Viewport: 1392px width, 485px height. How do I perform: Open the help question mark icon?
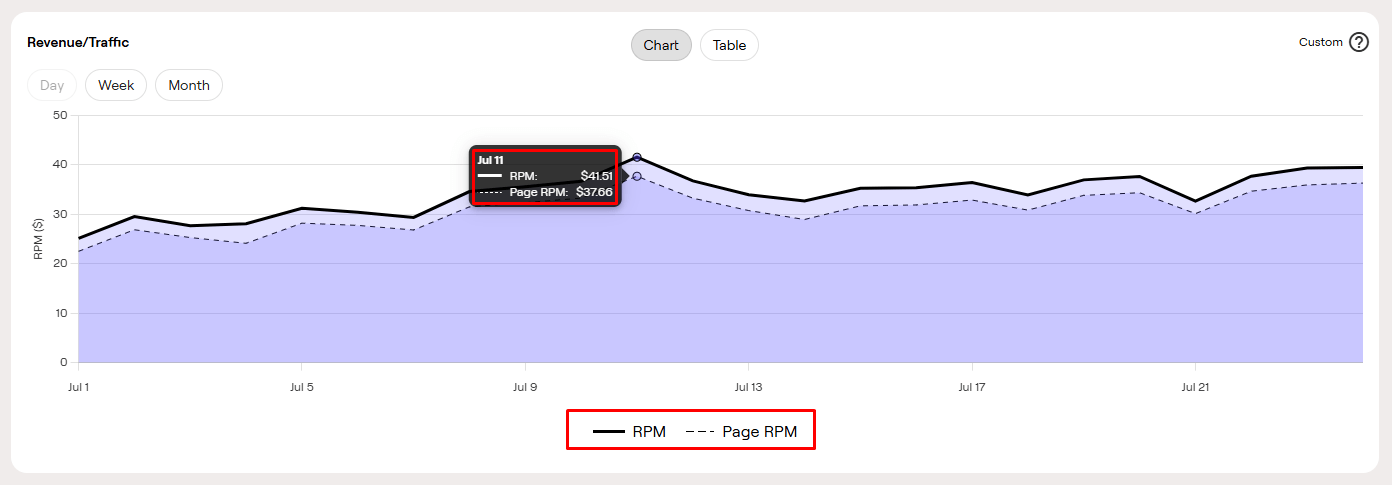1358,42
